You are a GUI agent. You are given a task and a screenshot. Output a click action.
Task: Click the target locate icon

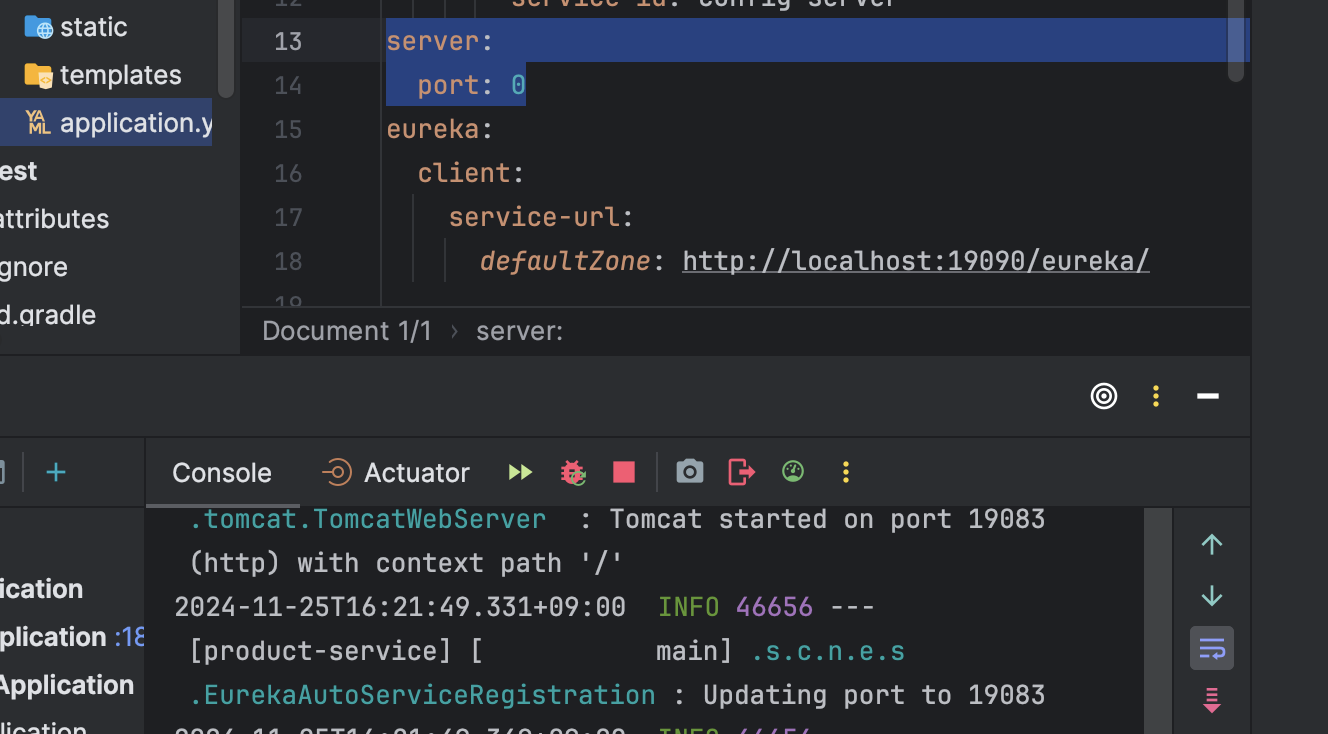tap(1104, 396)
